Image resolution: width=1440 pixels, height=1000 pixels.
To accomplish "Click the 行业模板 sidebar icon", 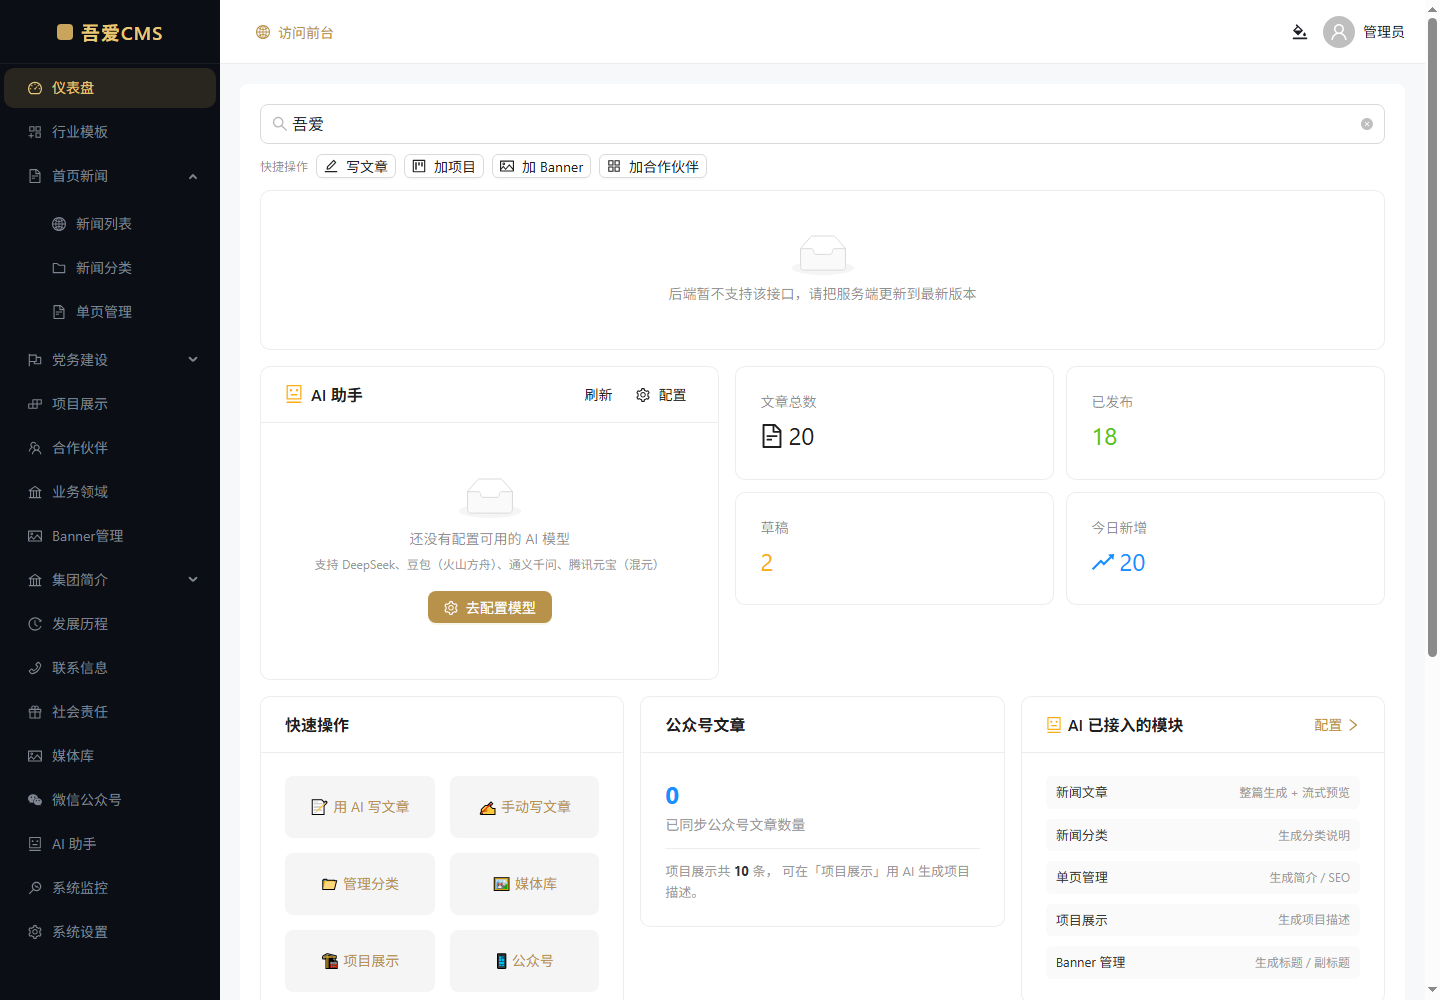I will tap(35, 132).
